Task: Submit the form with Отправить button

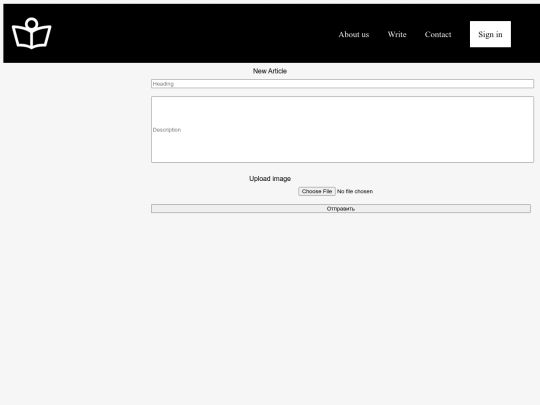Action: pyautogui.click(x=341, y=209)
